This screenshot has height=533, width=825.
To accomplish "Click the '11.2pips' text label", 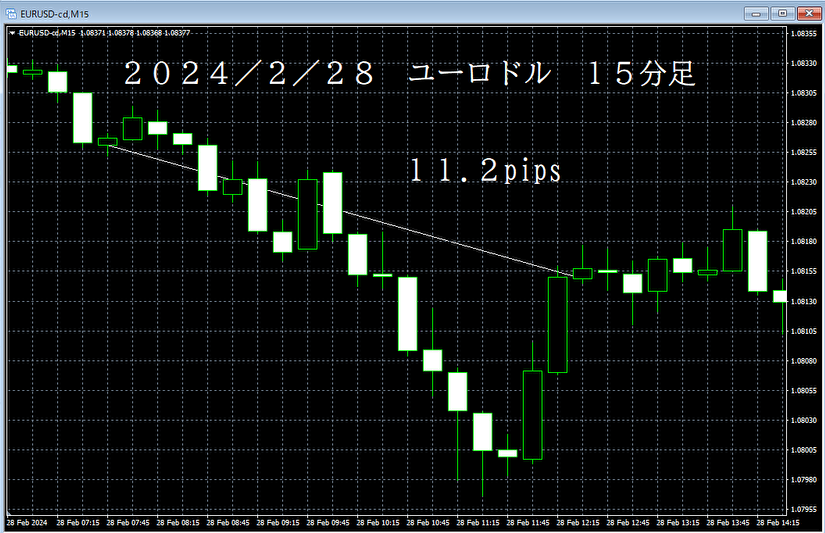I will click(485, 170).
